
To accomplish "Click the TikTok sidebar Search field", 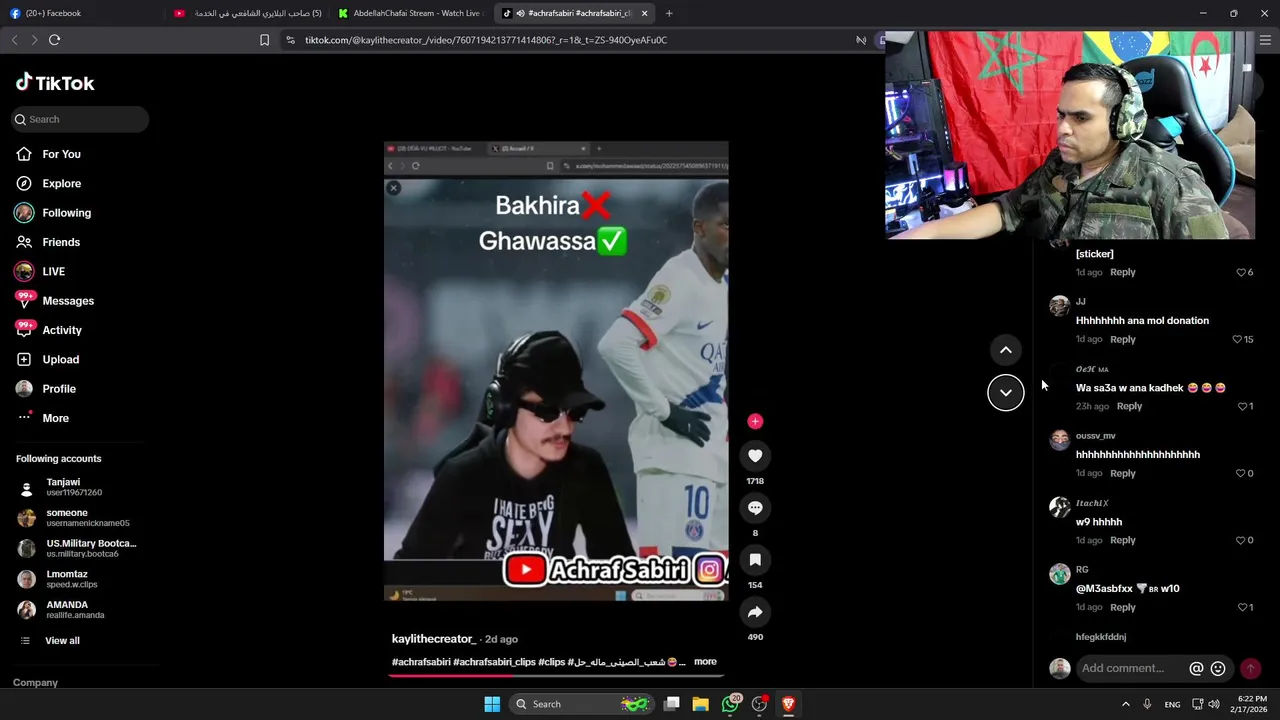I will [x=80, y=119].
